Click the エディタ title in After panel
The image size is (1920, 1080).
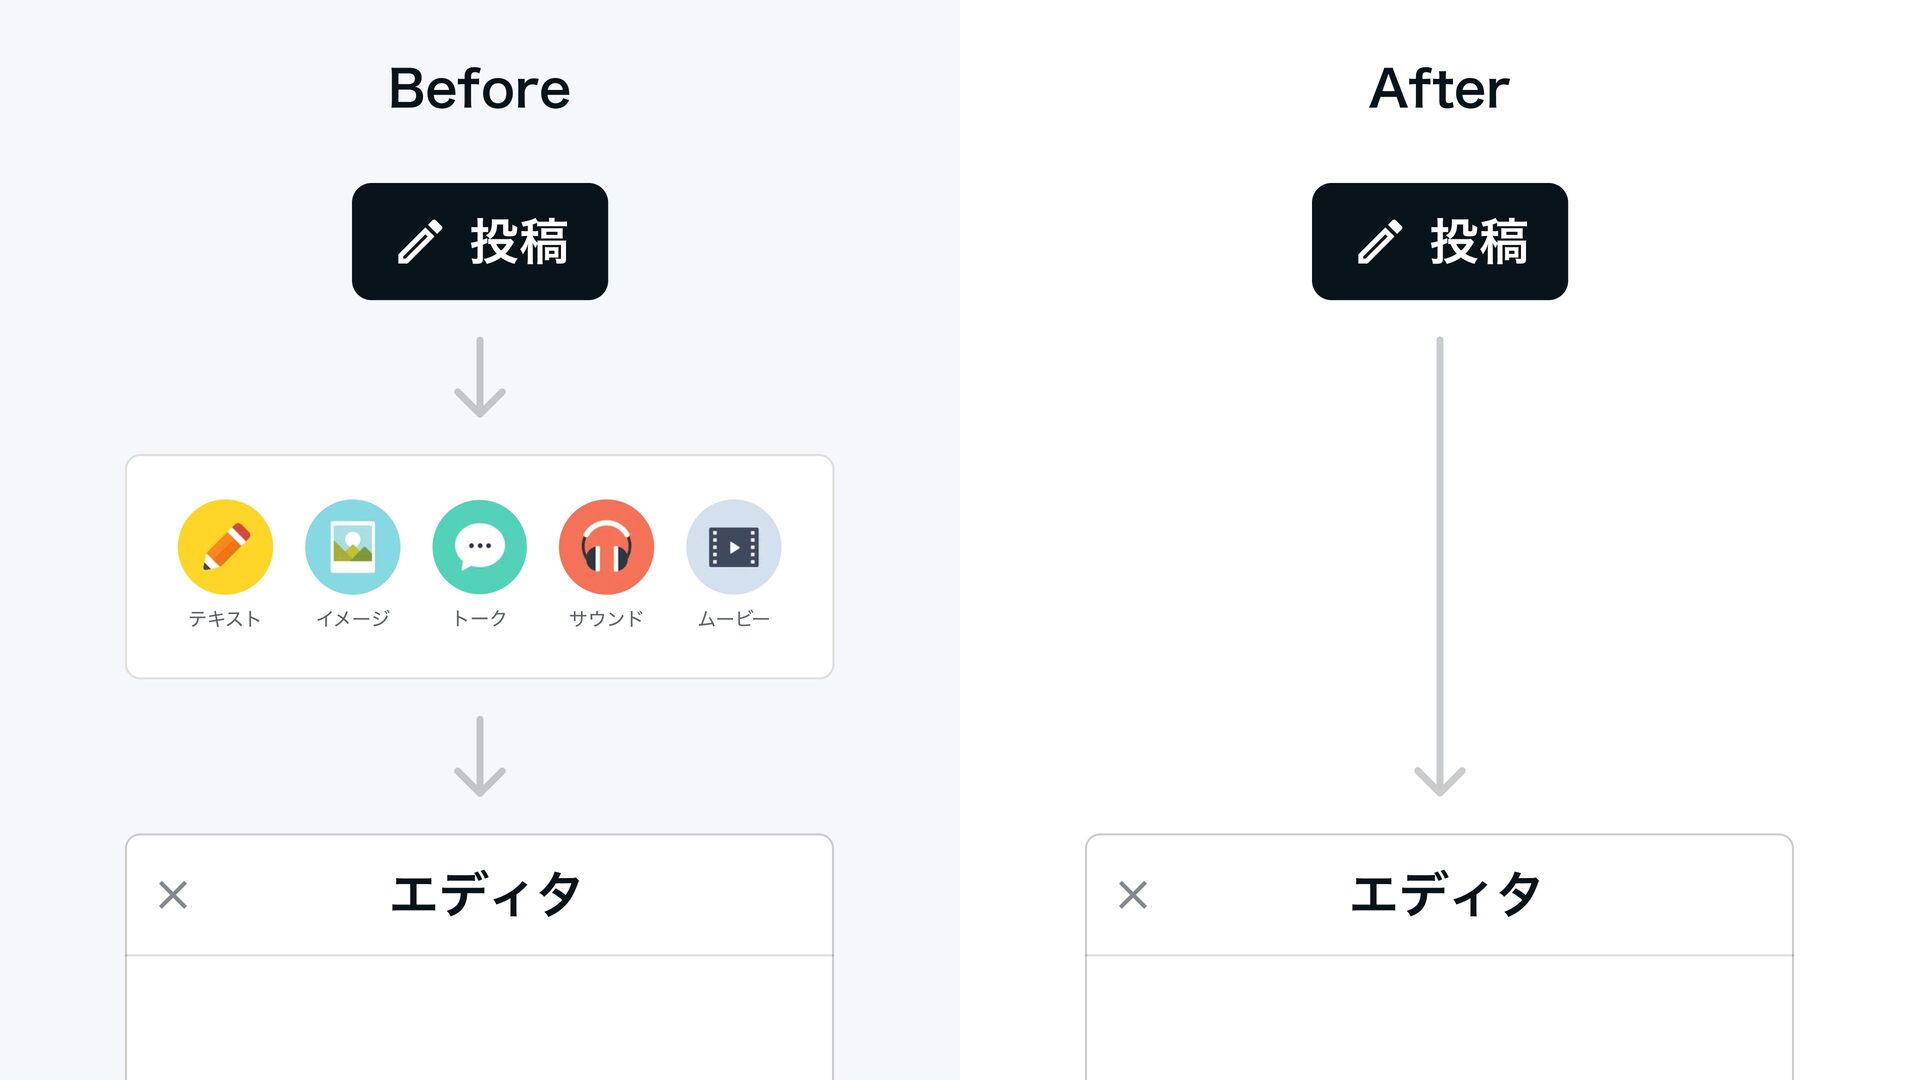(1445, 894)
